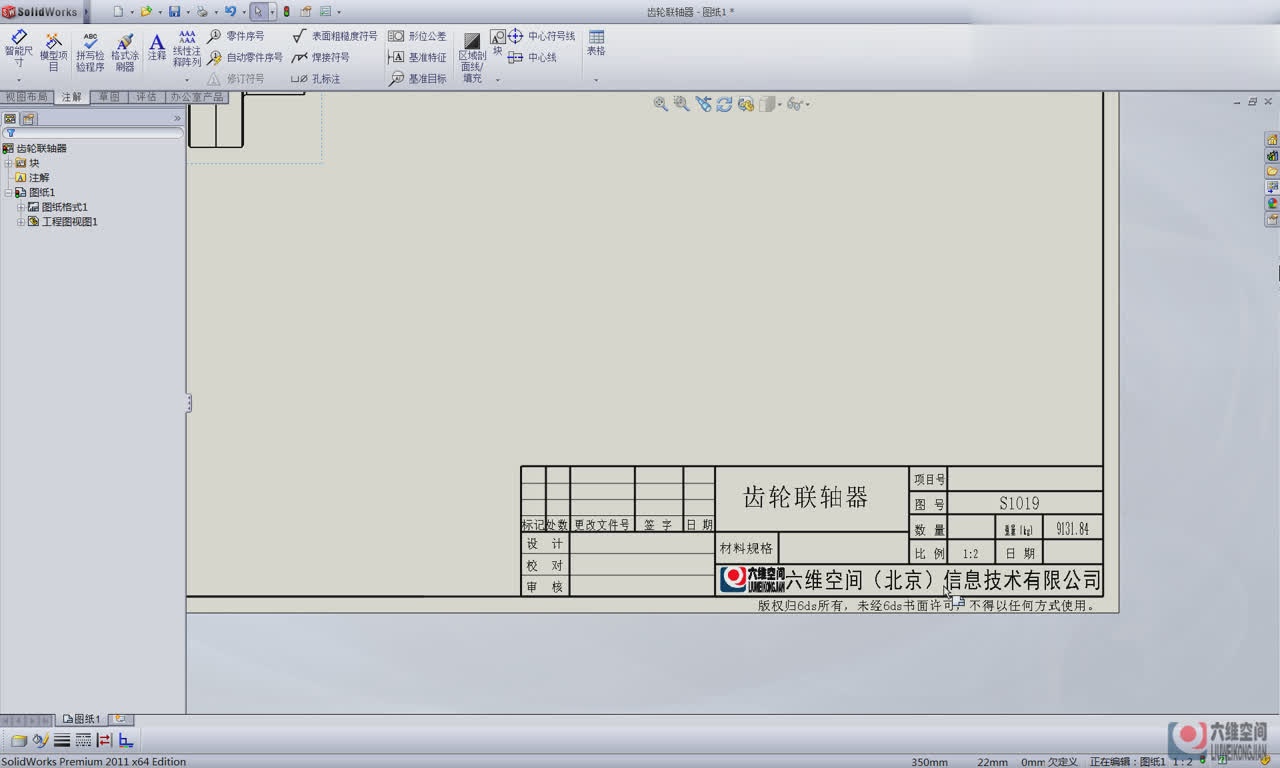Click the Undo icon
This screenshot has height=768, width=1280.
click(x=230, y=11)
